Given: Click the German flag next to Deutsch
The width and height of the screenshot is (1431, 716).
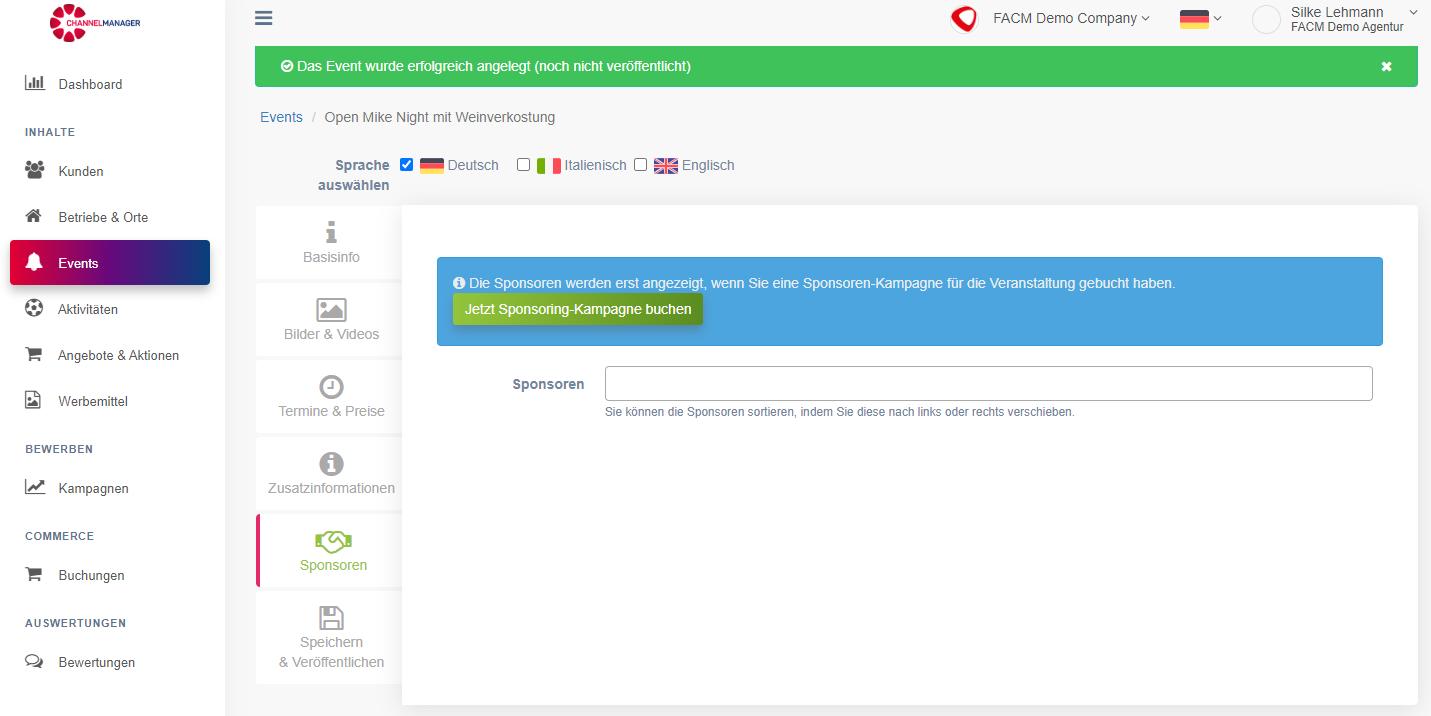Looking at the screenshot, I should pyautogui.click(x=432, y=166).
